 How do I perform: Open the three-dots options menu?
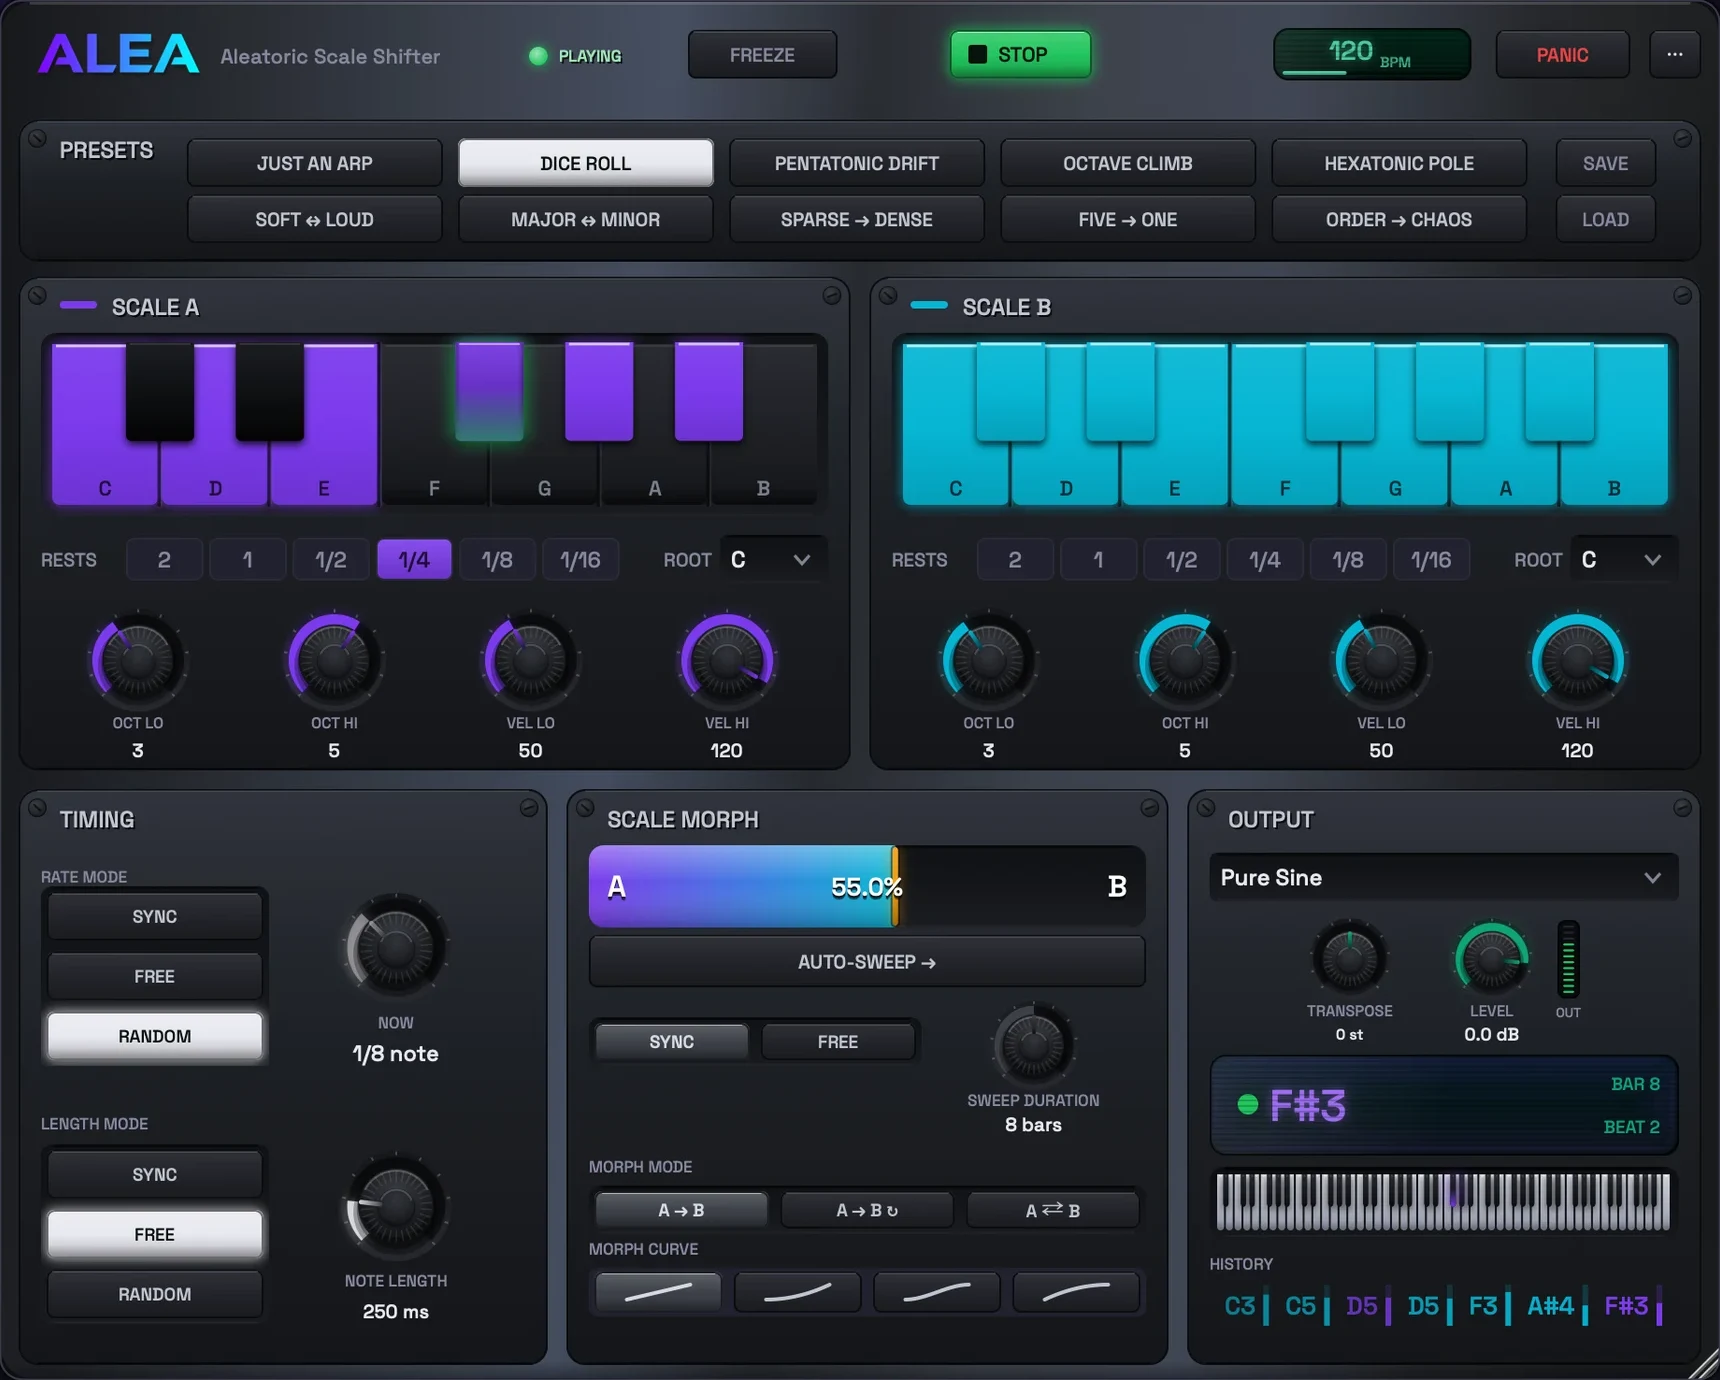coord(1674,55)
